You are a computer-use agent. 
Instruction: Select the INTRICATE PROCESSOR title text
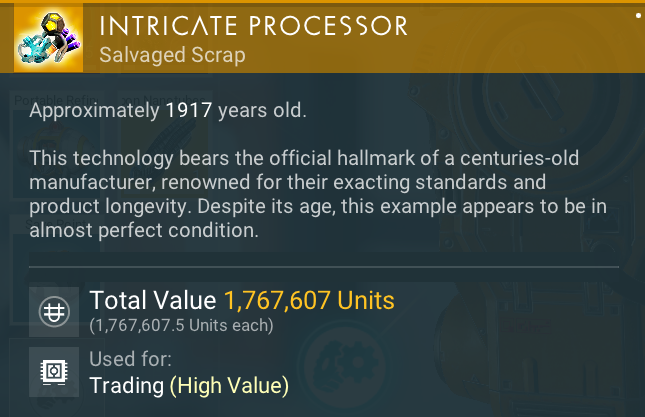tap(254, 25)
